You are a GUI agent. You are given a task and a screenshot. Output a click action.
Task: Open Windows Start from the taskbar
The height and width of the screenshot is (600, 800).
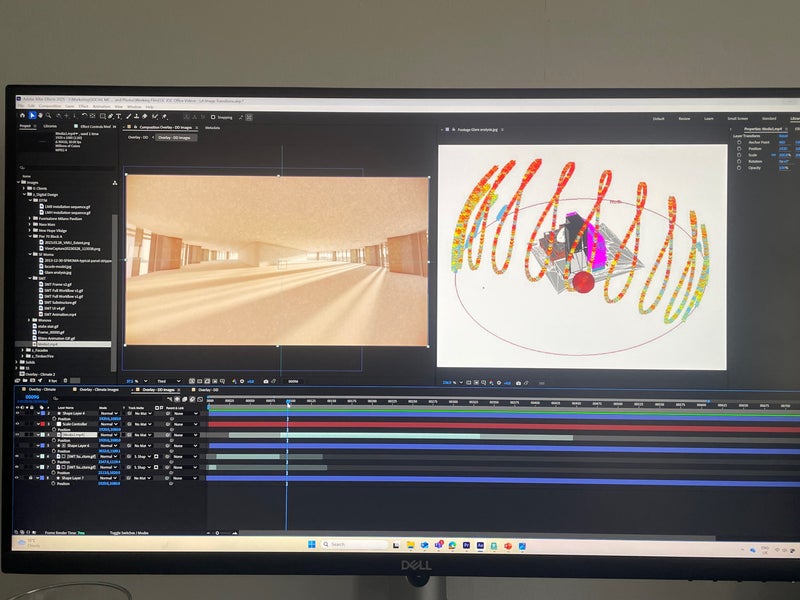[311, 544]
